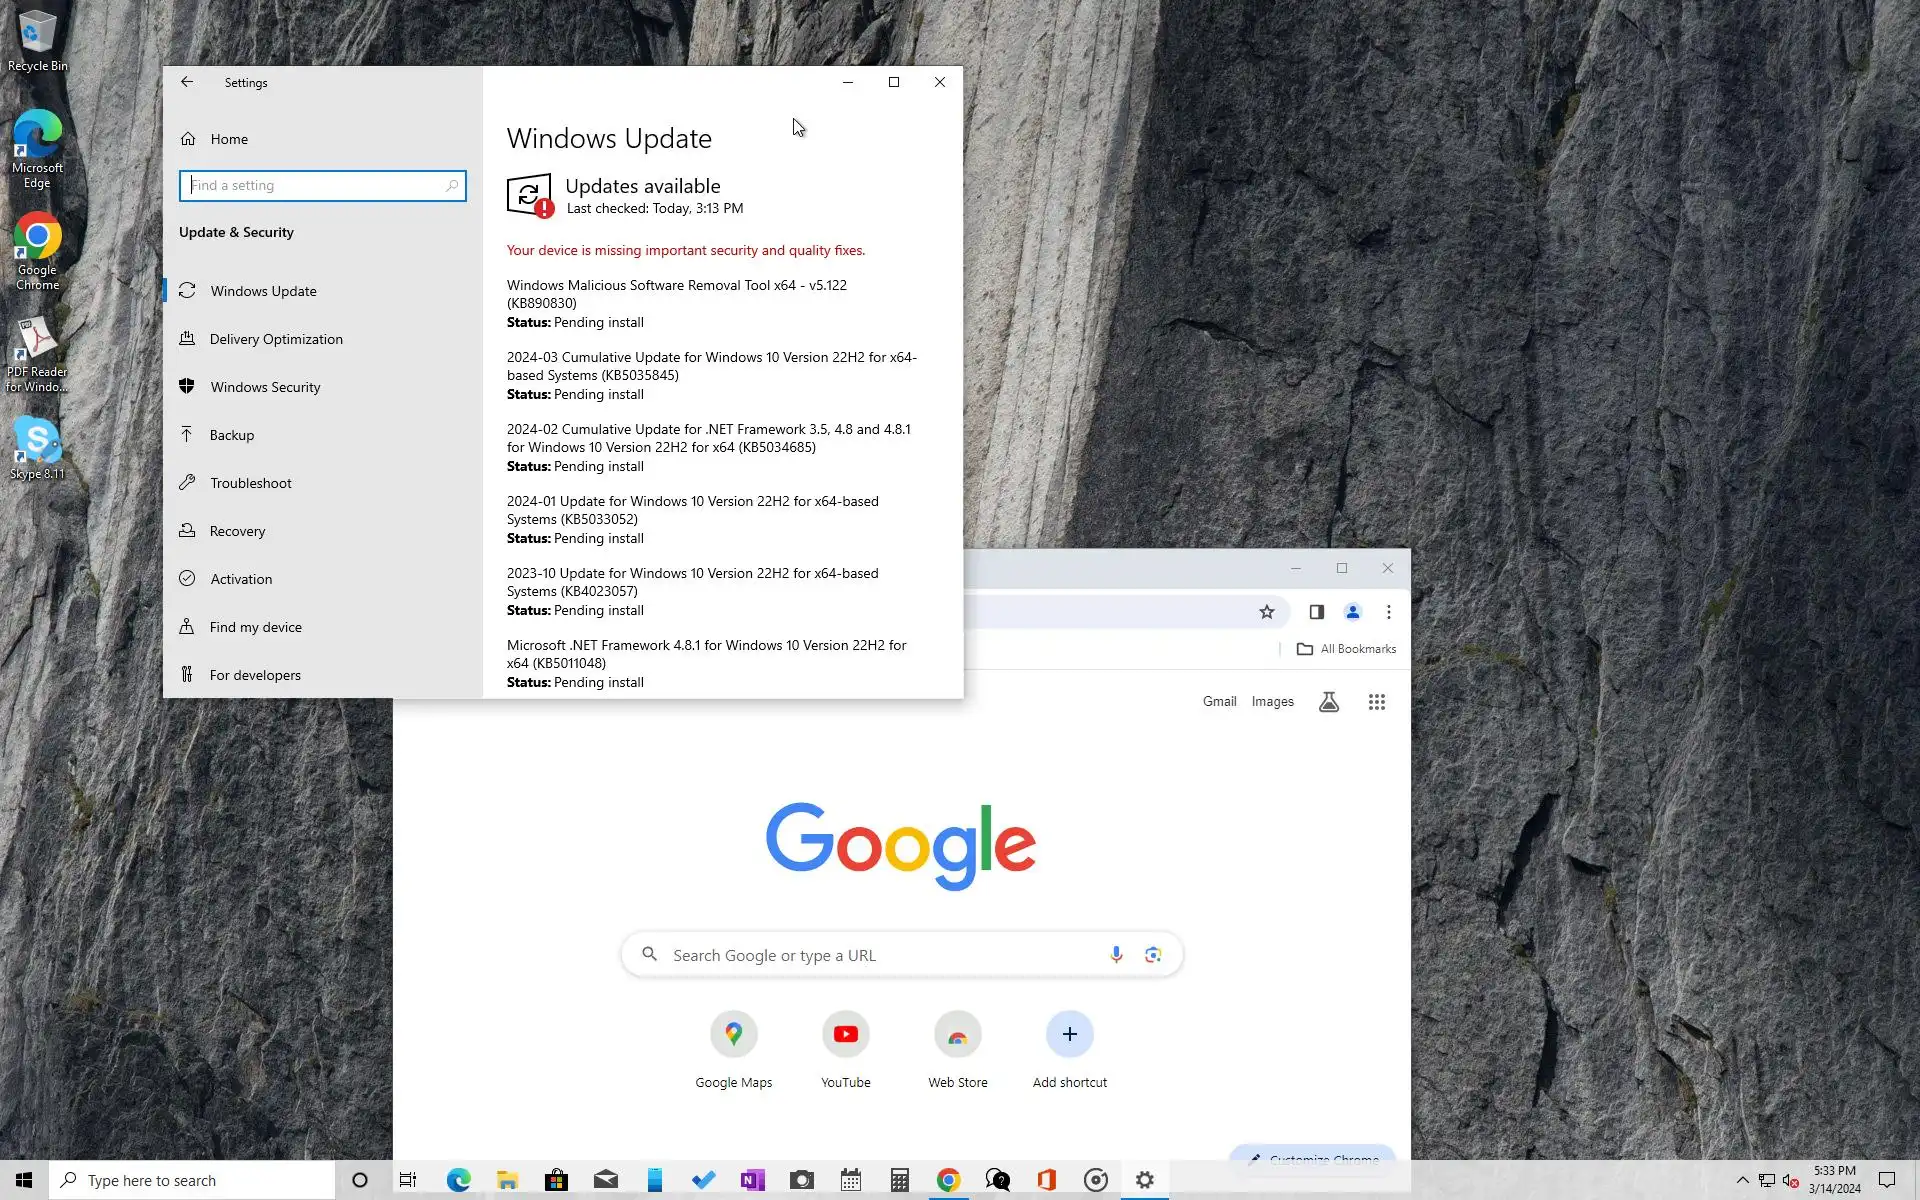The width and height of the screenshot is (1920, 1200).
Task: Click the Settings back arrow
Action: 187,82
